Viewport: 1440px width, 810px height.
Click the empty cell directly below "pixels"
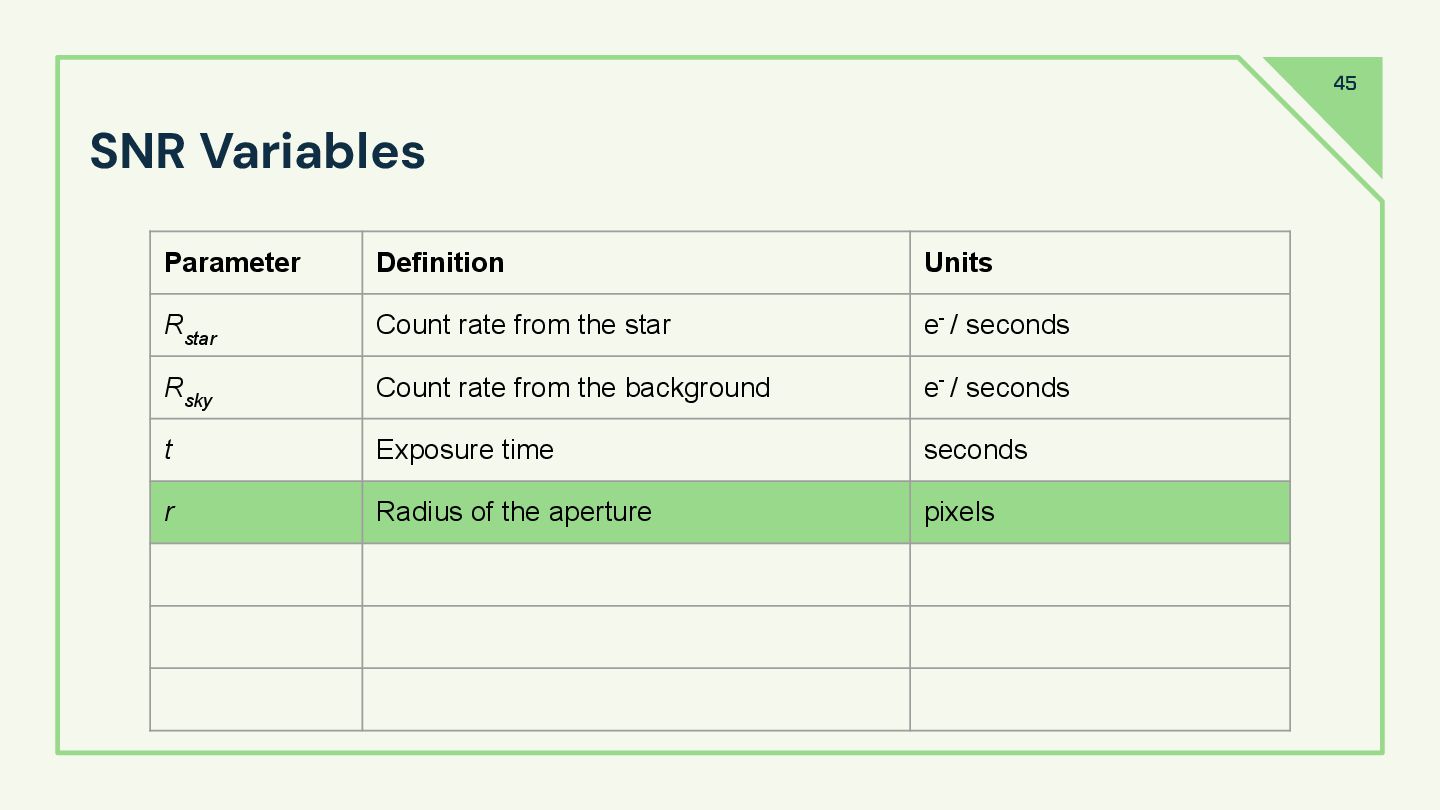[1099, 575]
